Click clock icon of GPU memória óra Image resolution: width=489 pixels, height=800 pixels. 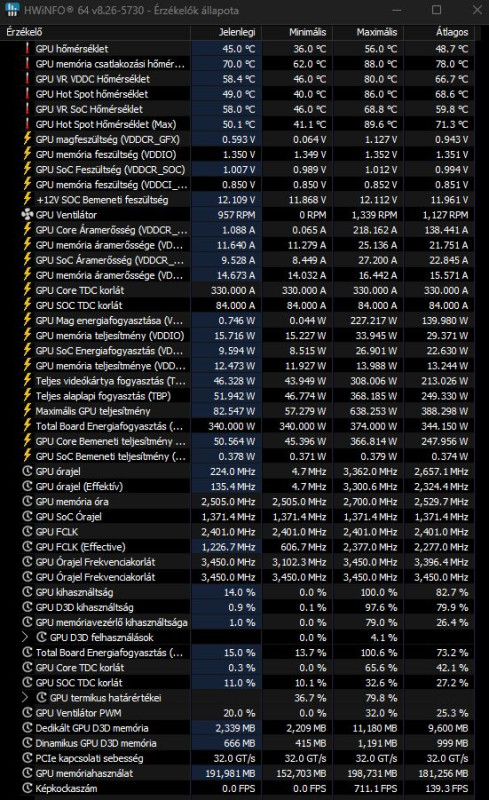coord(28,502)
